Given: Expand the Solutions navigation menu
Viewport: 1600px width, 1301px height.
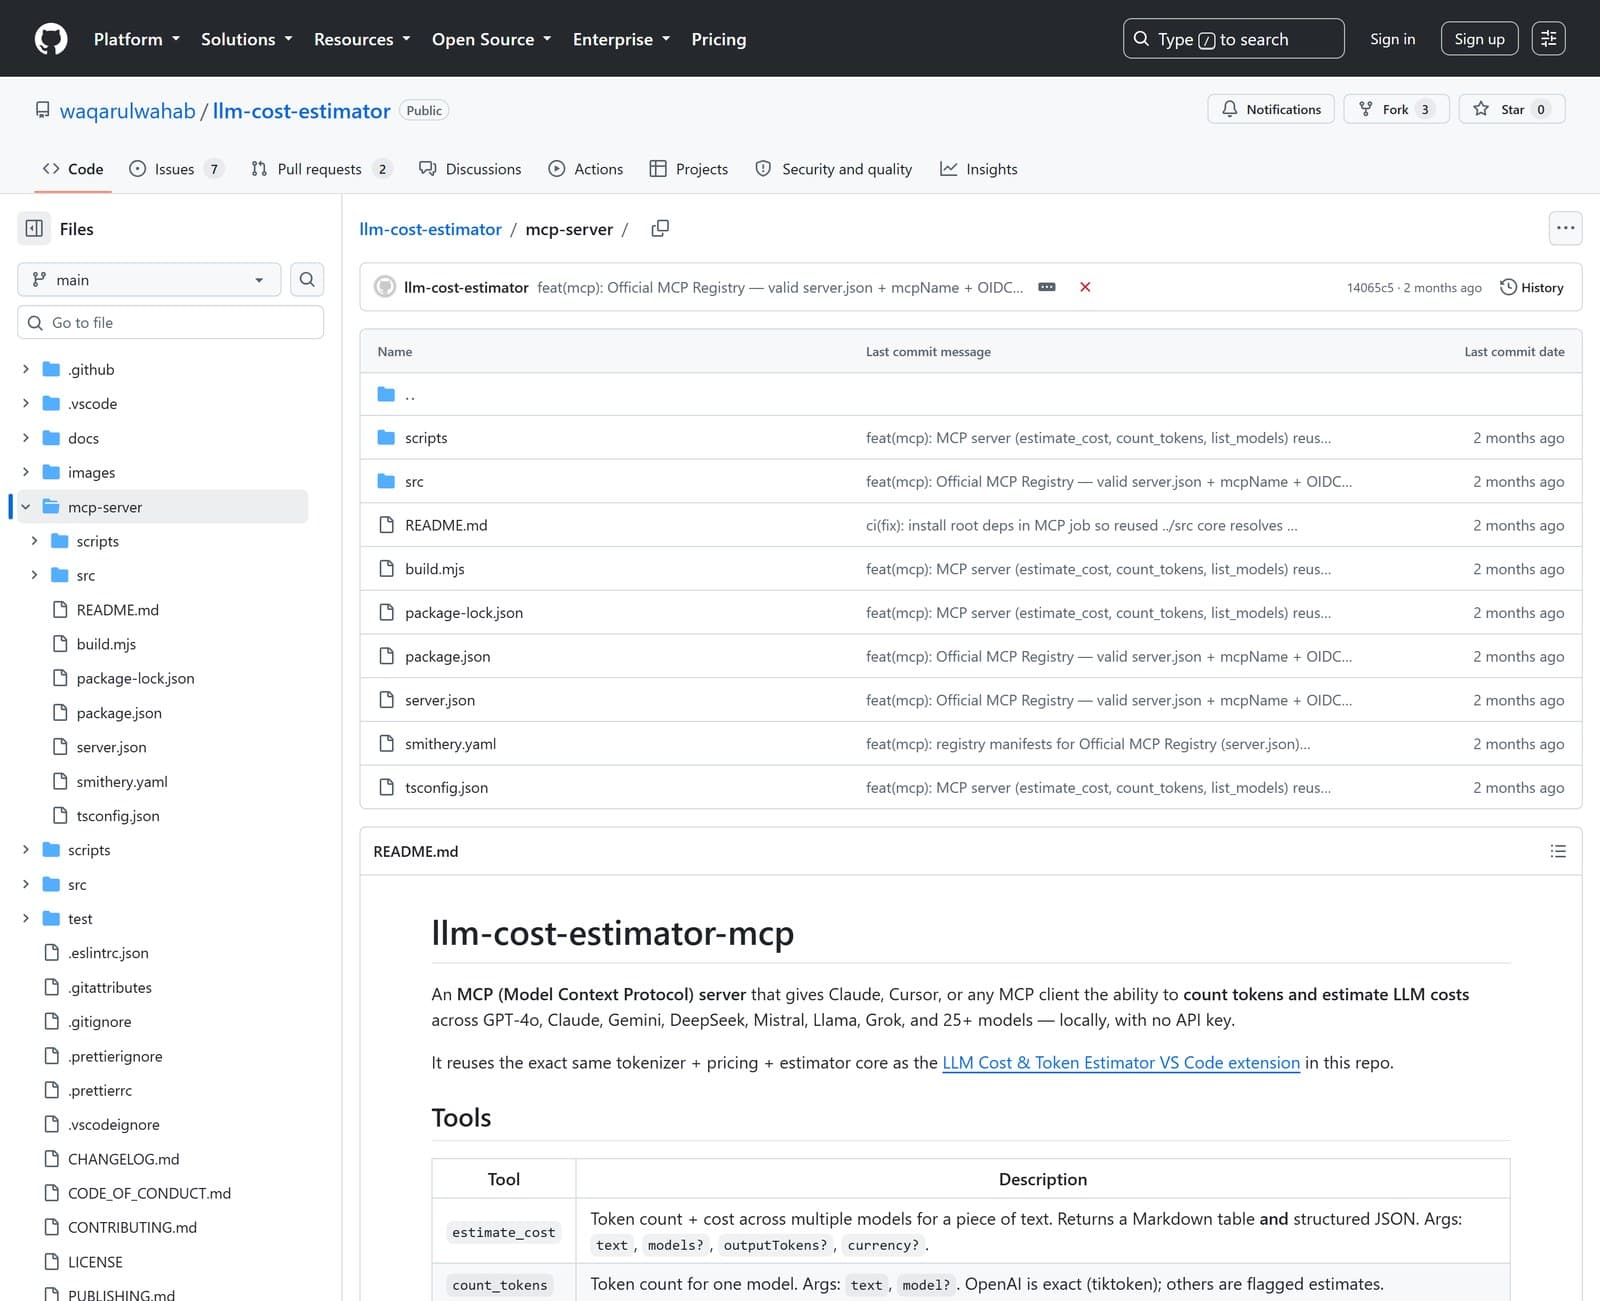Looking at the screenshot, I should [x=247, y=39].
